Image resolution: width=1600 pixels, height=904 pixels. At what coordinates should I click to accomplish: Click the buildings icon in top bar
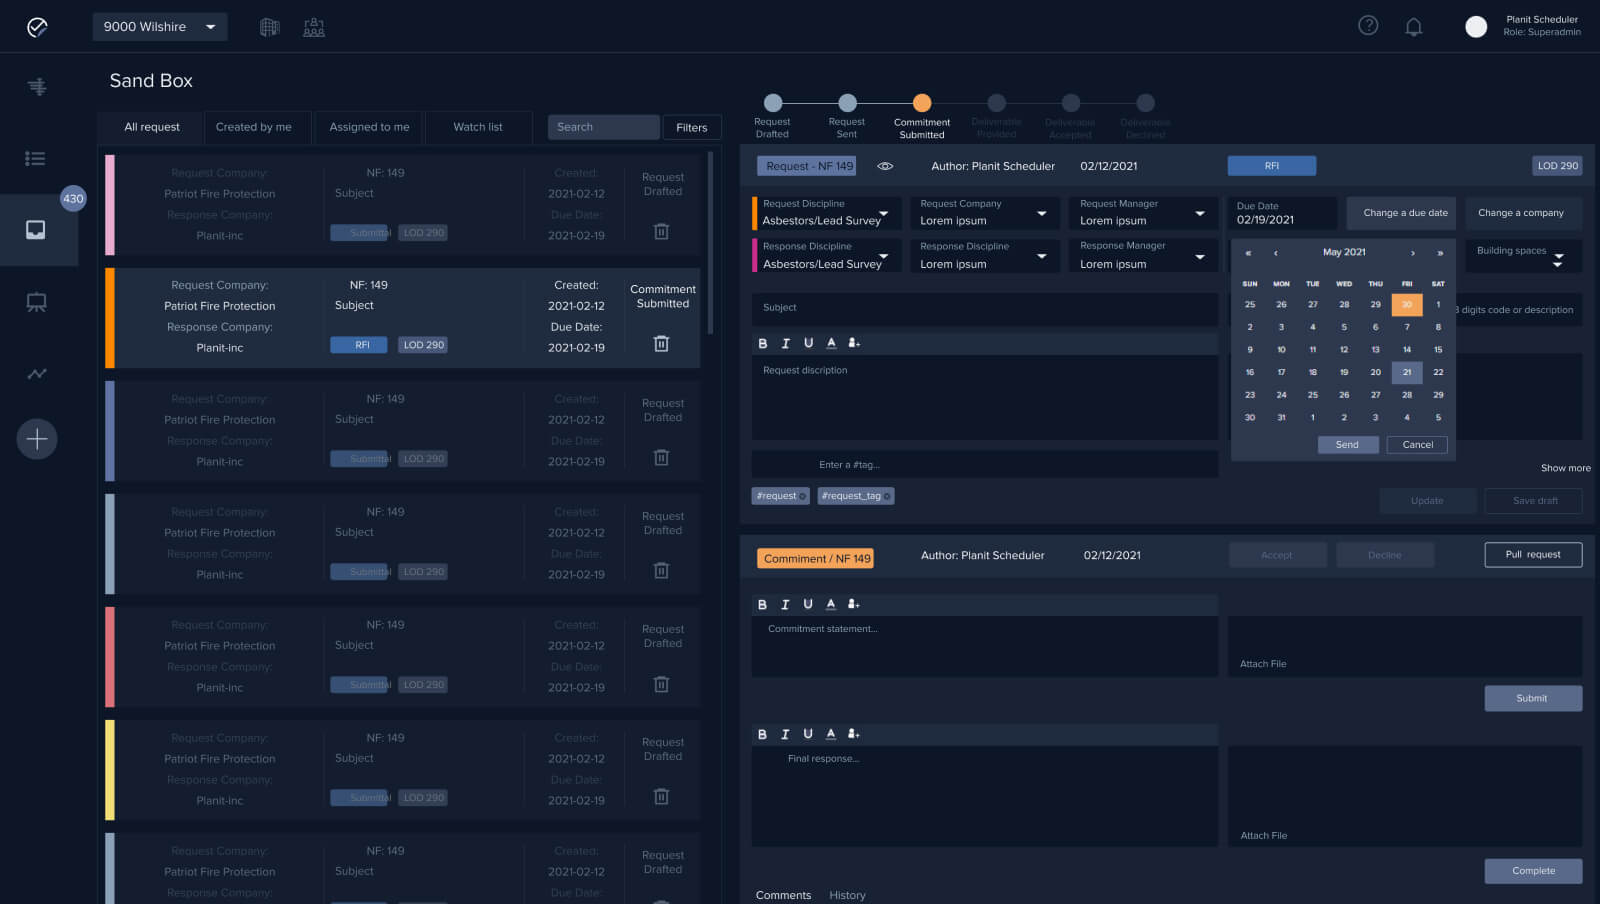coord(270,27)
